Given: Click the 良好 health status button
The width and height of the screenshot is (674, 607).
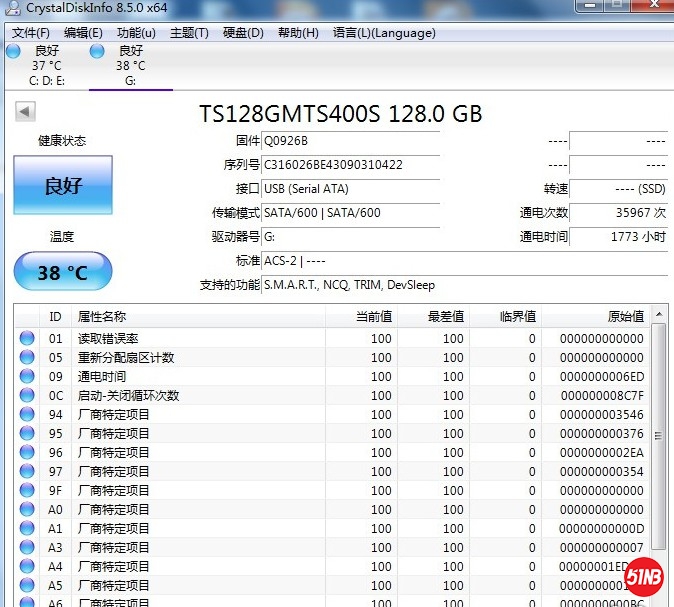Looking at the screenshot, I should pyautogui.click(x=63, y=186).
